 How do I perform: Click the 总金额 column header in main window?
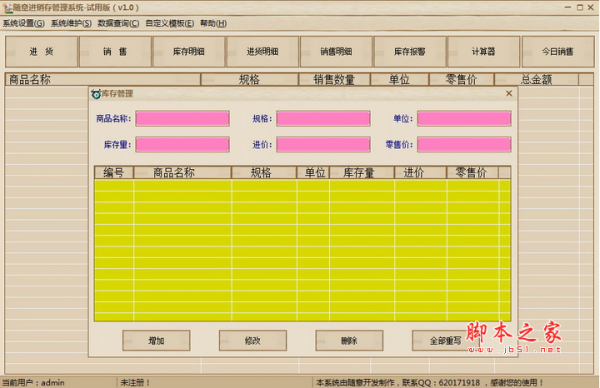[536, 80]
